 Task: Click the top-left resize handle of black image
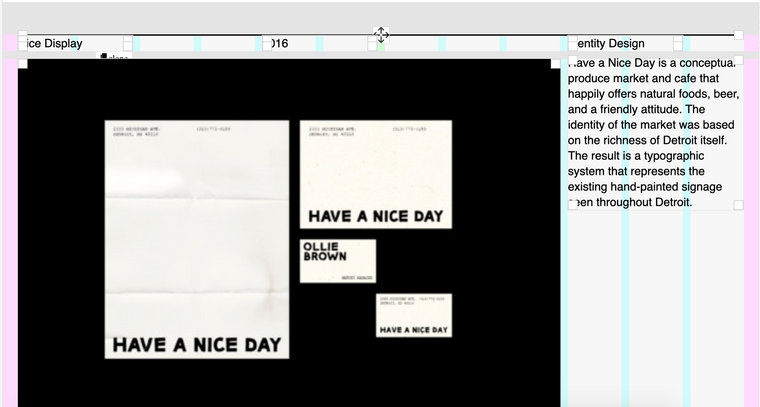(23, 64)
